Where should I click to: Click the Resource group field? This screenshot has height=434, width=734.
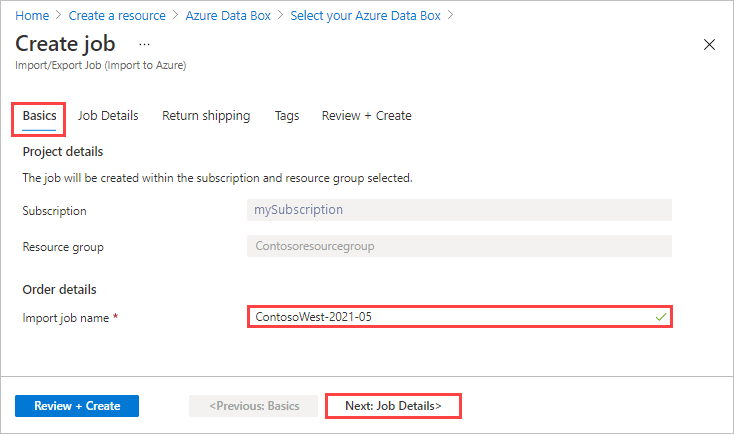coord(459,246)
